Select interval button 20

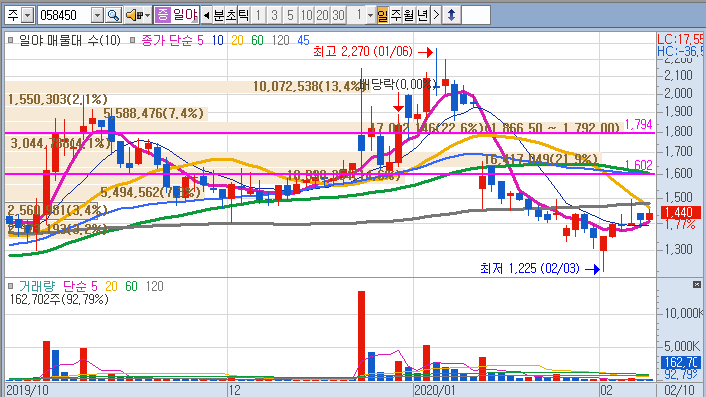click(322, 15)
